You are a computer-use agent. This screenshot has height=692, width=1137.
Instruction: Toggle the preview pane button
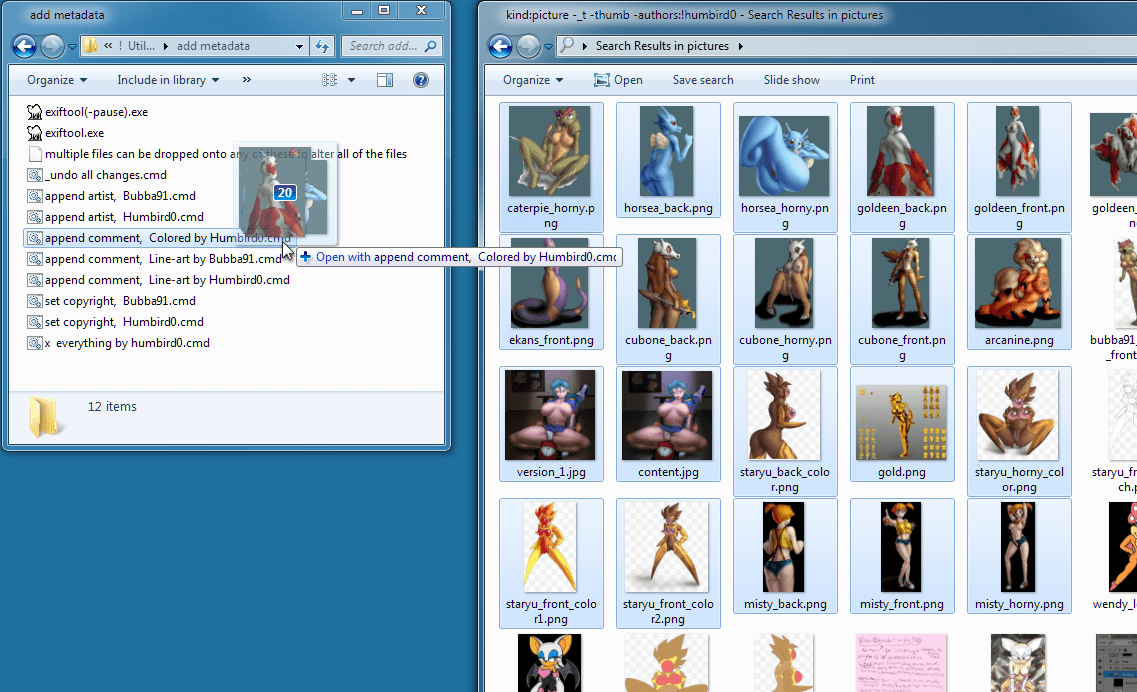385,80
